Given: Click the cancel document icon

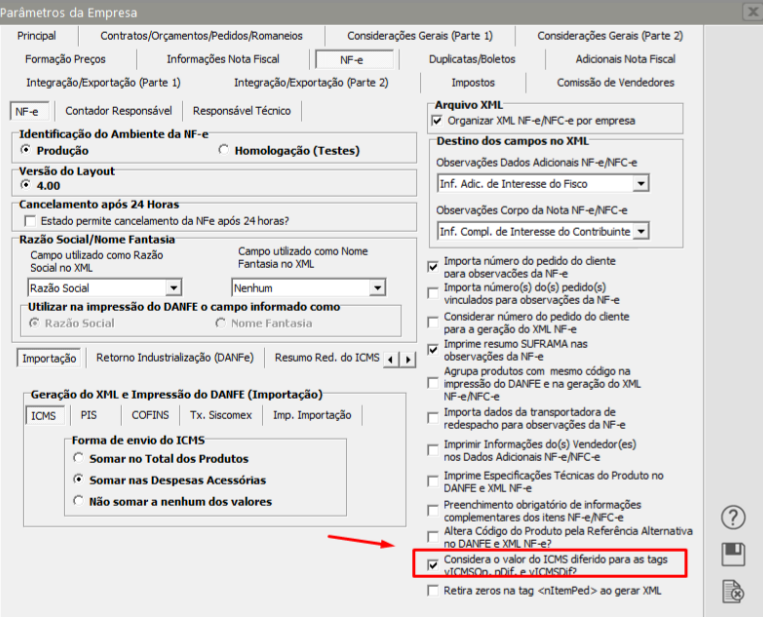Looking at the screenshot, I should pos(735,591).
